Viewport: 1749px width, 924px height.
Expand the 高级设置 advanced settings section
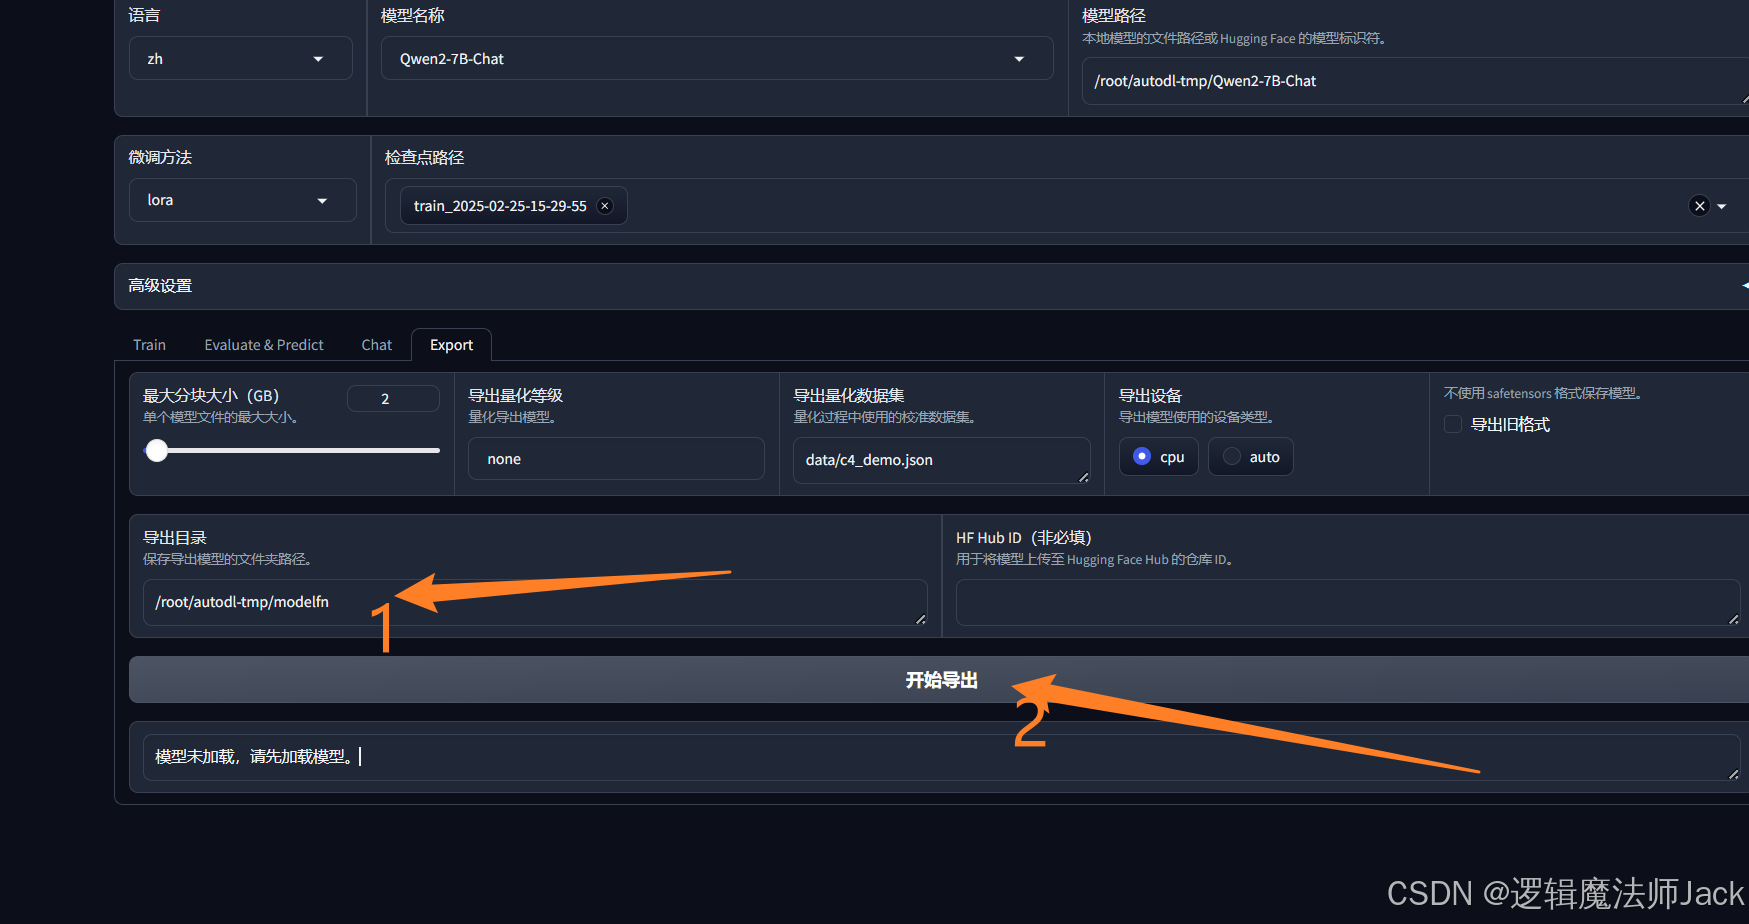(x=930, y=286)
